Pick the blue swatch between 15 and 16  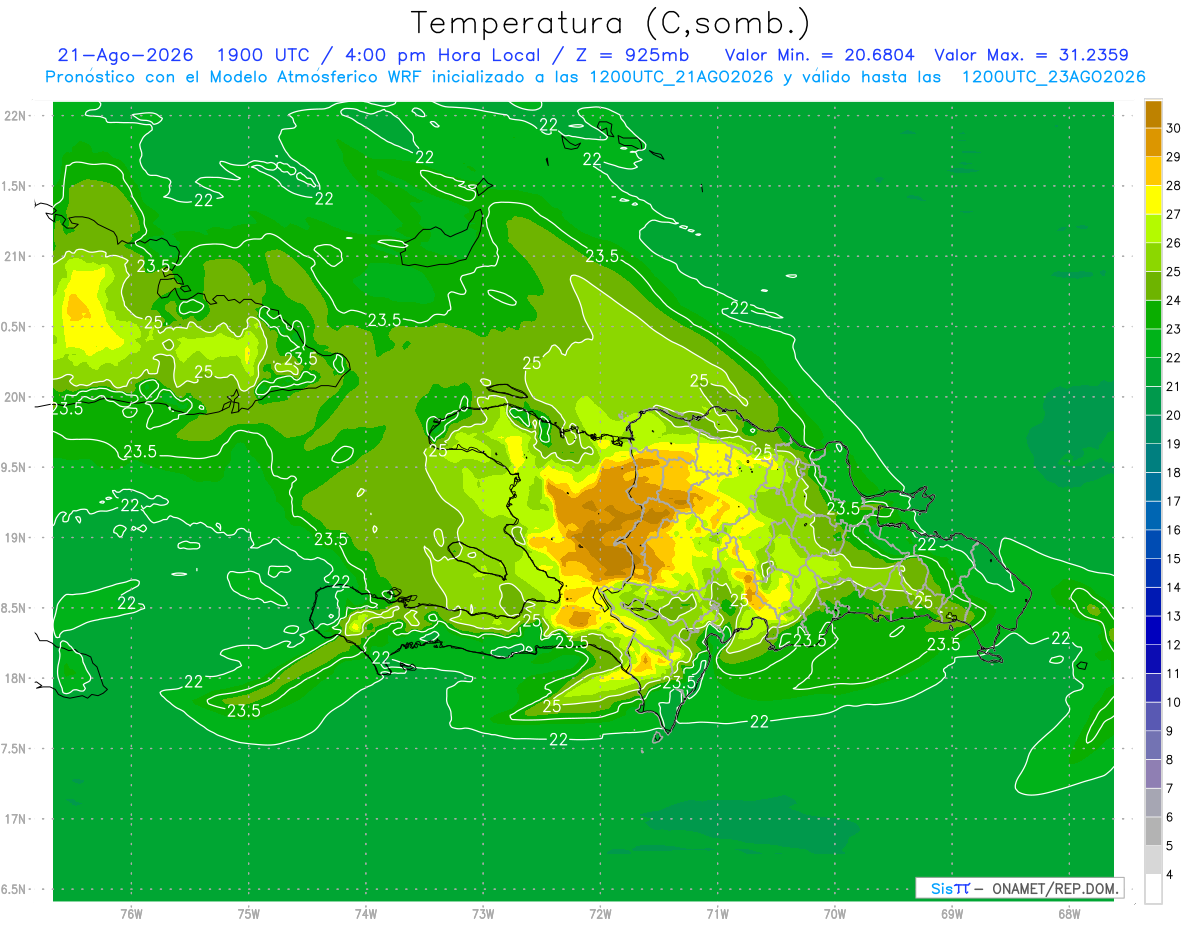(x=1153, y=545)
